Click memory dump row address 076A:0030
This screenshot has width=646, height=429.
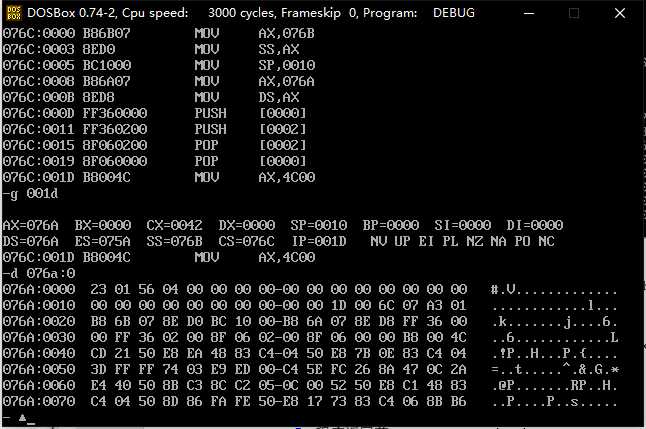[39, 338]
